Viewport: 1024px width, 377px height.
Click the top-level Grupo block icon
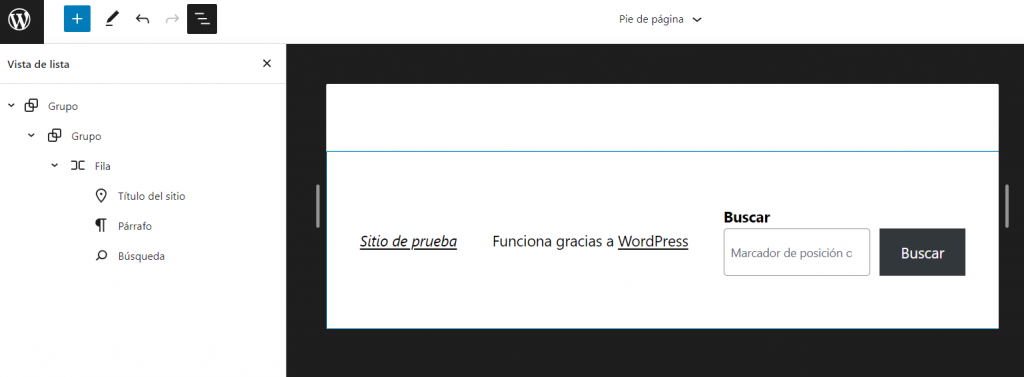[31, 105]
